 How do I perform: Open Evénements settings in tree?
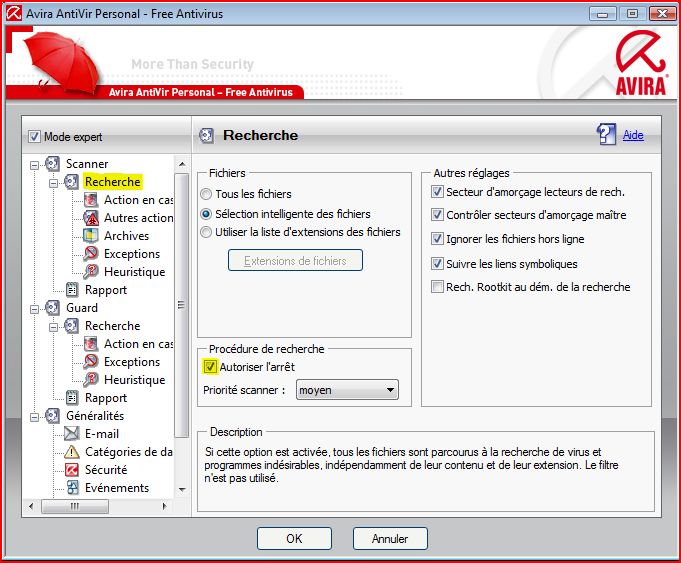(x=117, y=488)
